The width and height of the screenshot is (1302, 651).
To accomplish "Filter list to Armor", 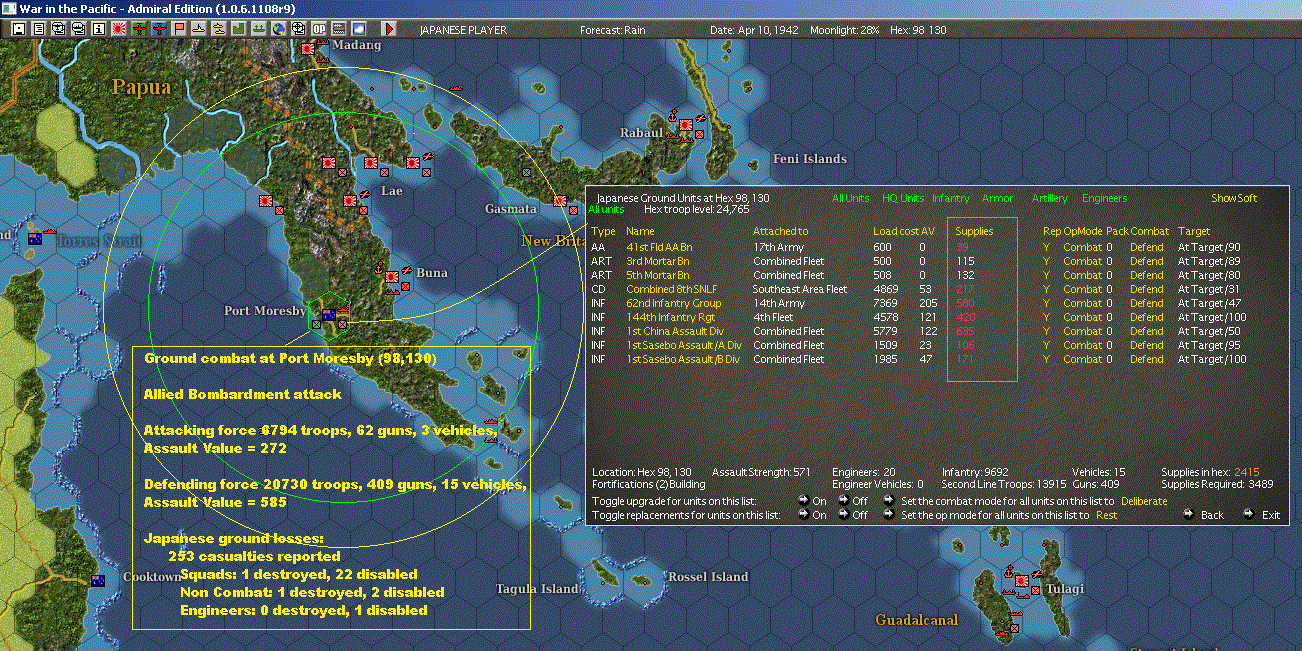I will point(997,198).
